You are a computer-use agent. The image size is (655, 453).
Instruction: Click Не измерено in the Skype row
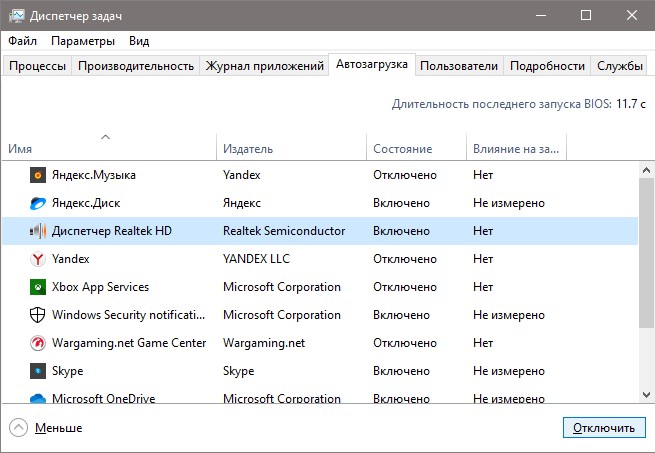(x=509, y=371)
